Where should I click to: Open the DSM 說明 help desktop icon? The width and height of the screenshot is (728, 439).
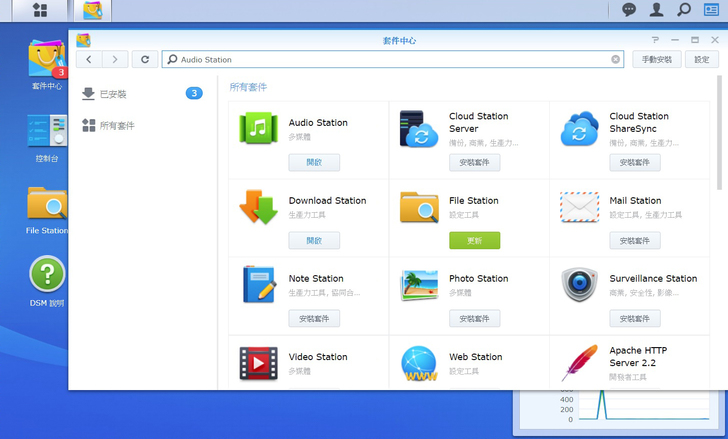point(47,282)
